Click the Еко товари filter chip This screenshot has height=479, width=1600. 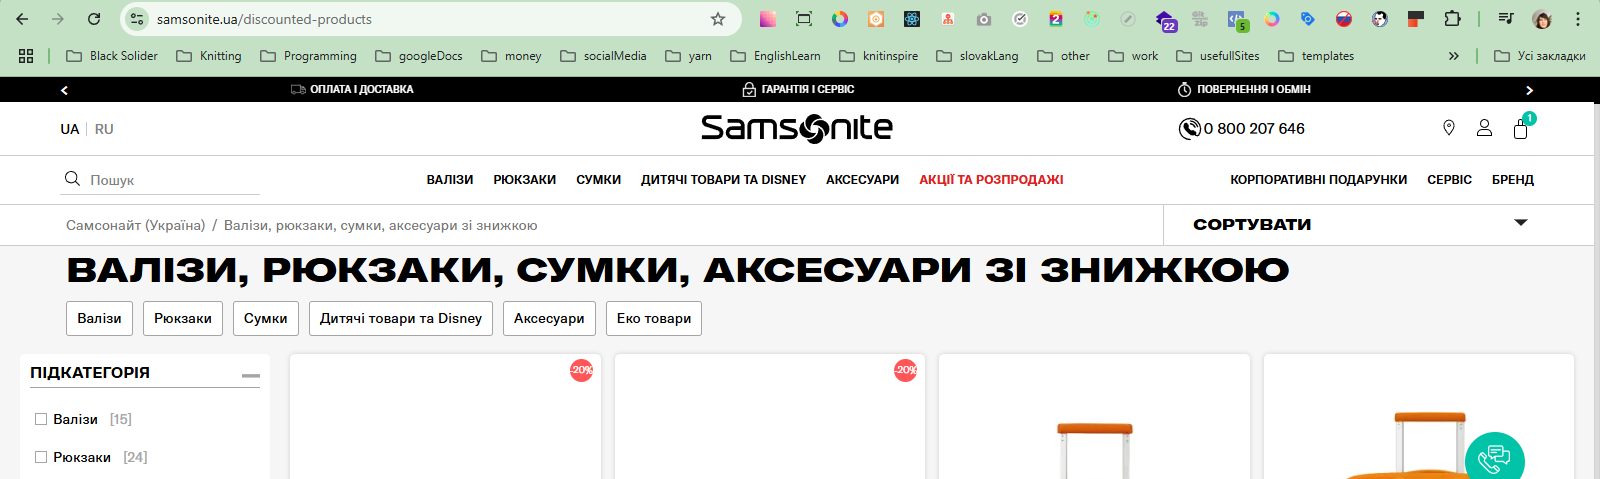click(654, 318)
